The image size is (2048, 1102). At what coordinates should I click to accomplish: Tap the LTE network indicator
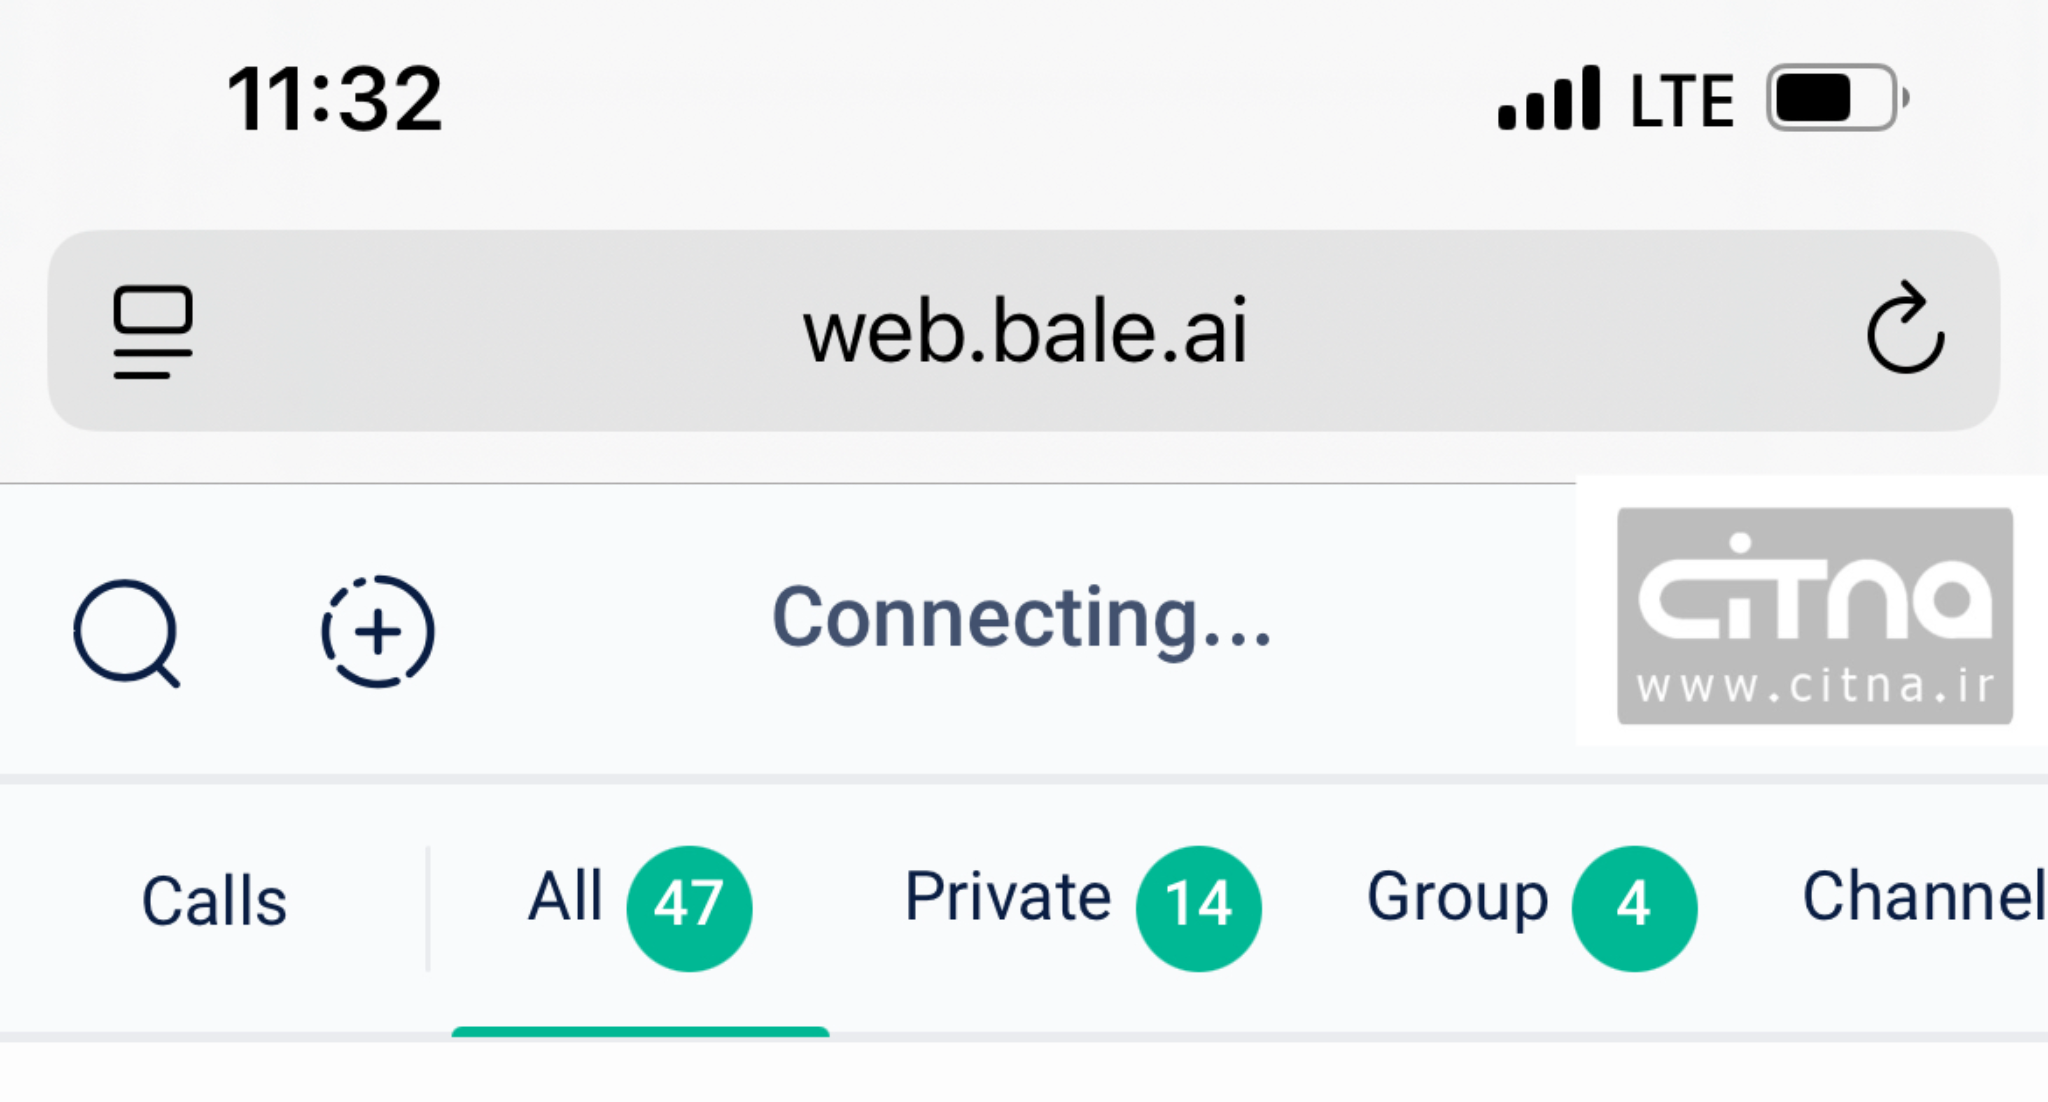pyautogui.click(x=1682, y=101)
